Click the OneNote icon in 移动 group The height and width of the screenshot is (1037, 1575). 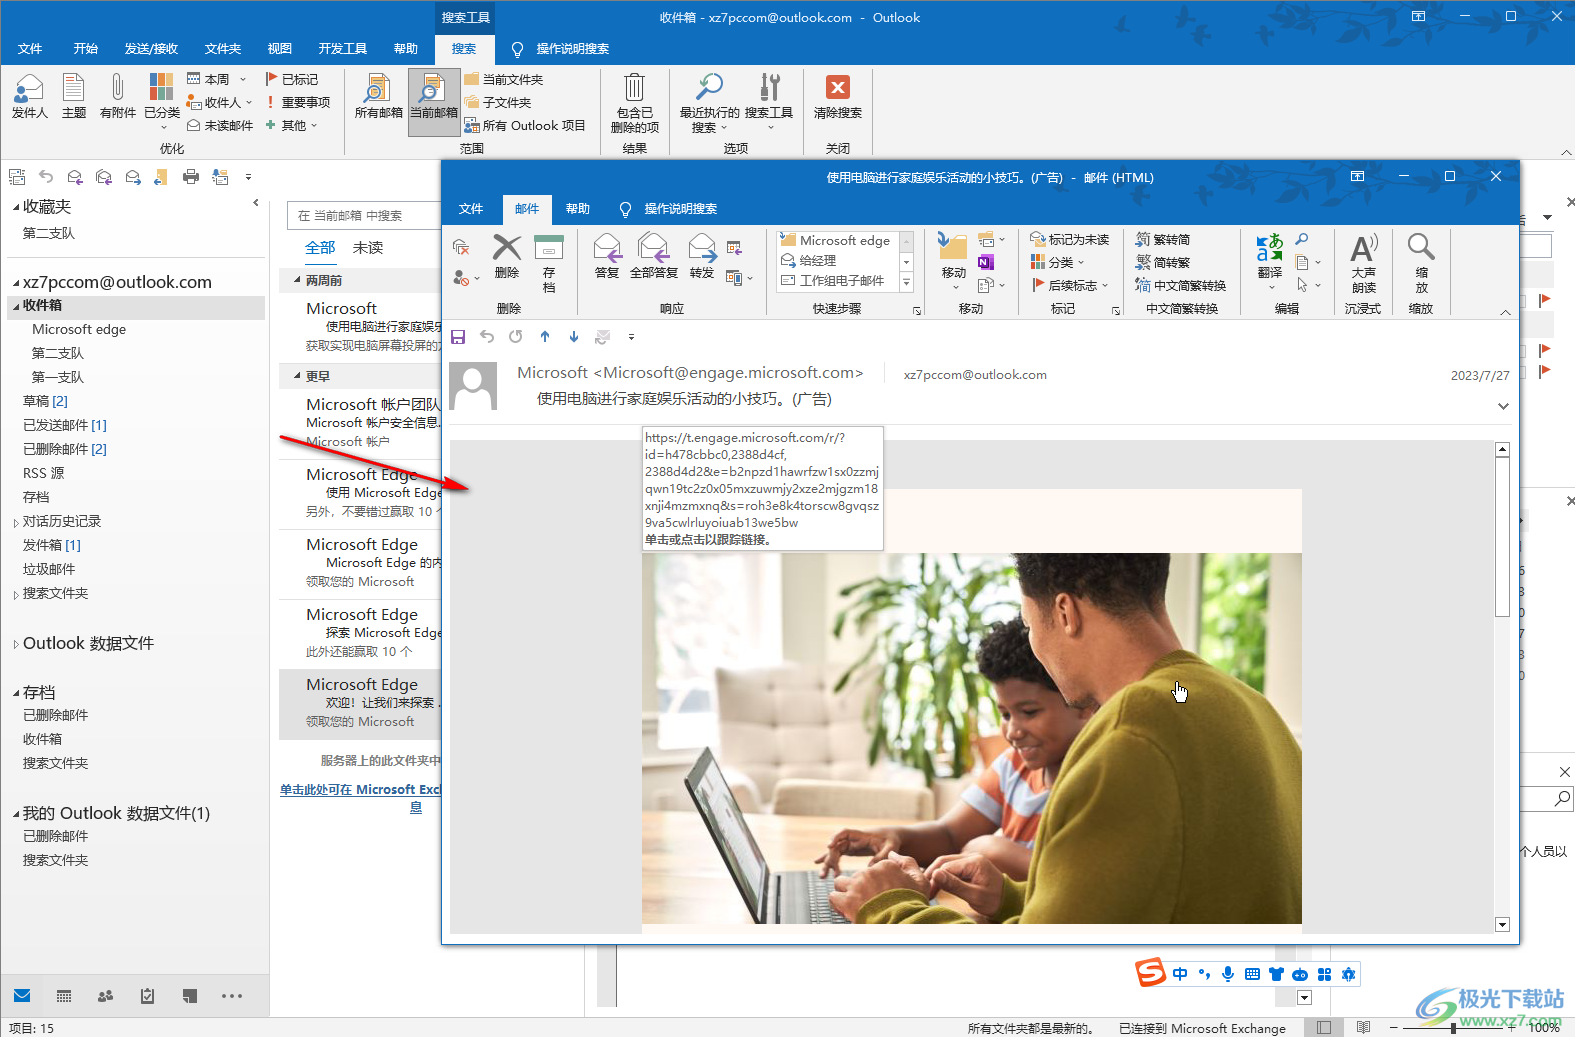[x=985, y=263]
